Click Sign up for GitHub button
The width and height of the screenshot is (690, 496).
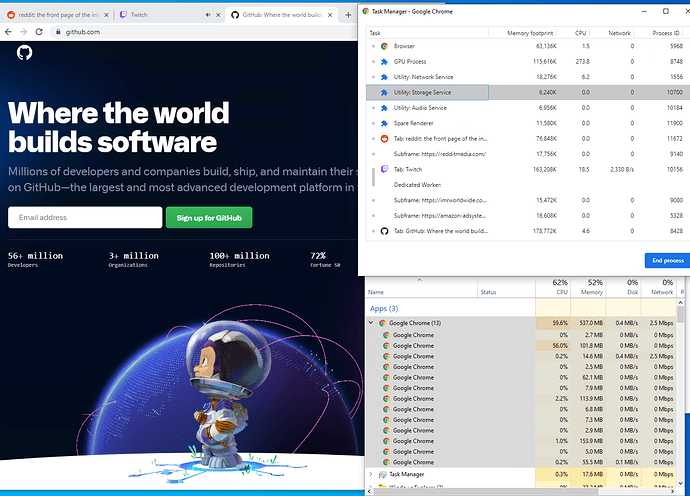[x=209, y=217]
